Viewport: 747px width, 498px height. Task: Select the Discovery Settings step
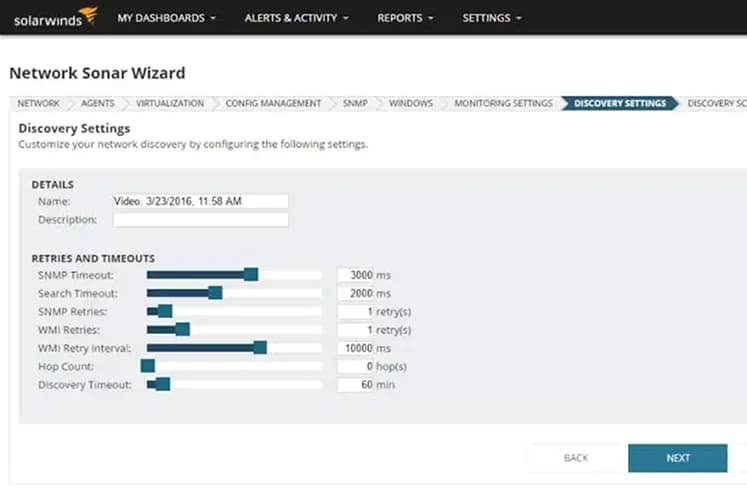click(x=620, y=103)
